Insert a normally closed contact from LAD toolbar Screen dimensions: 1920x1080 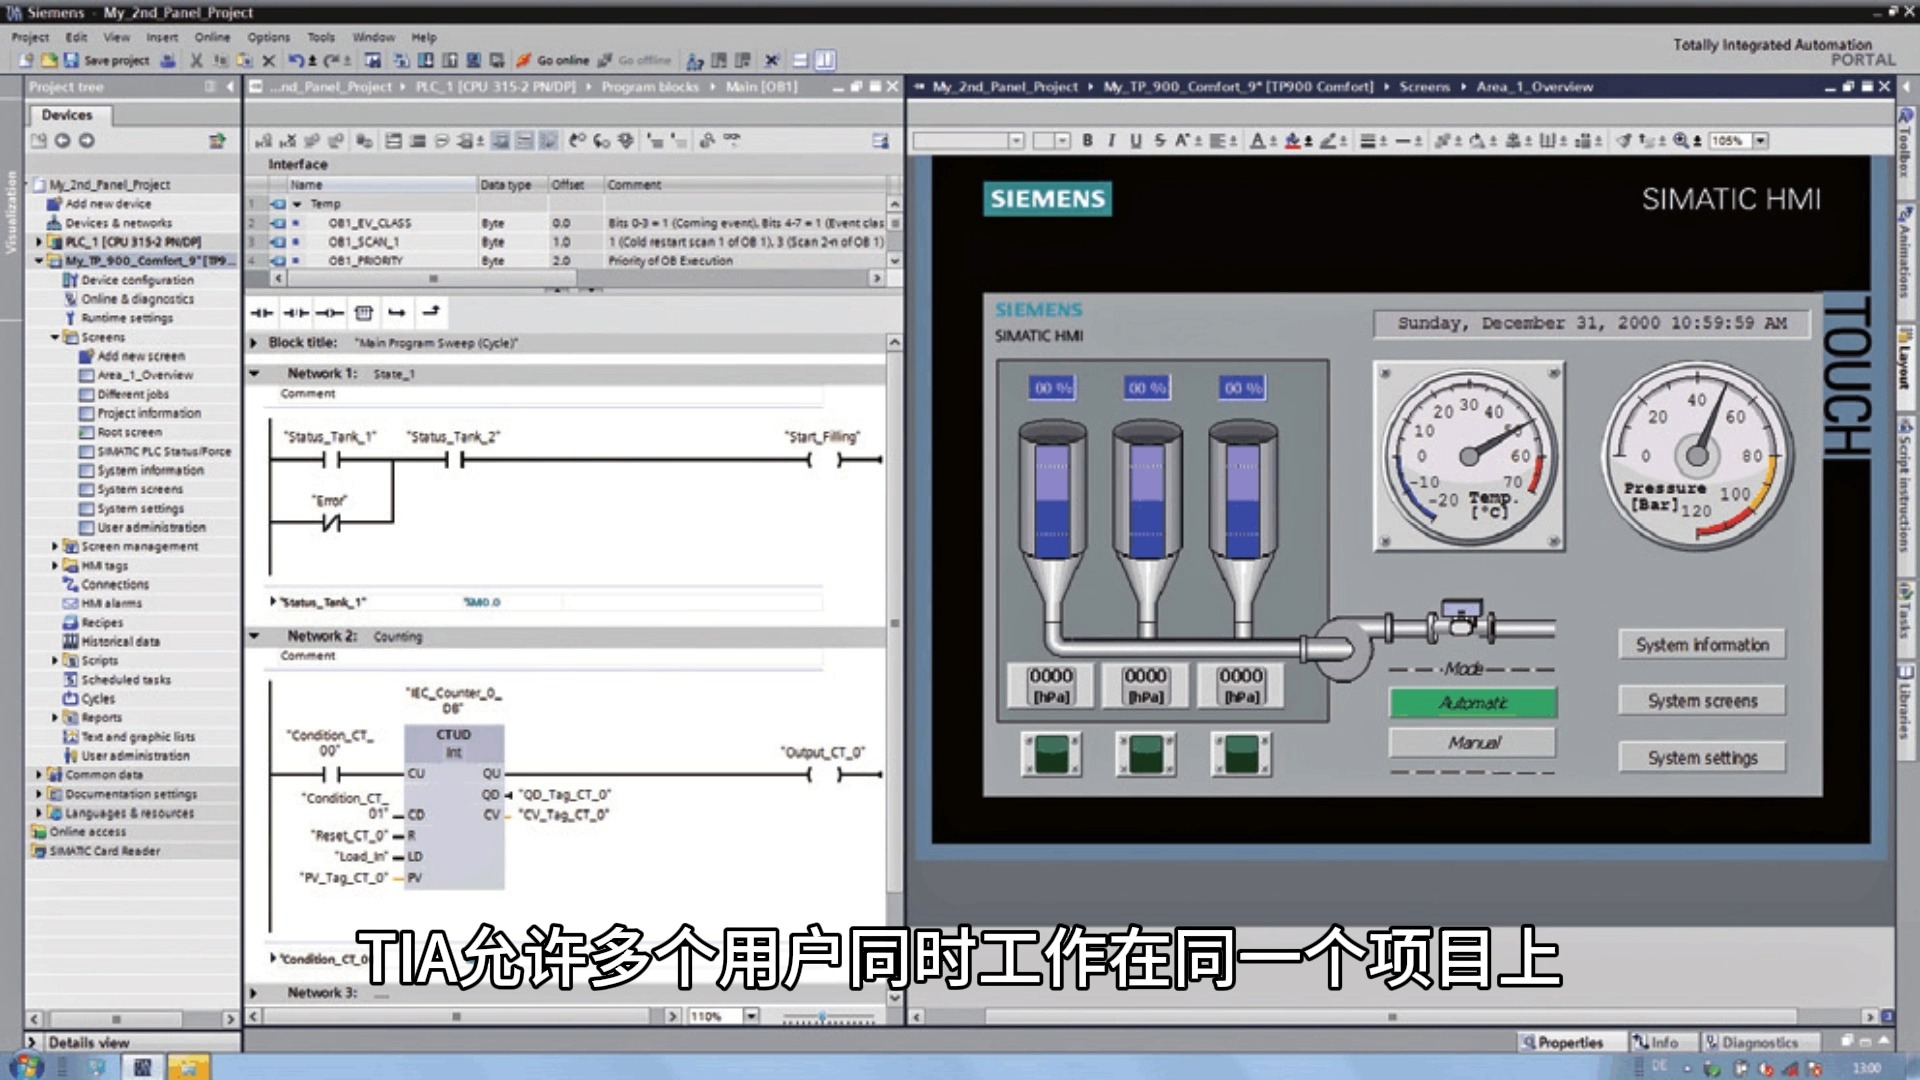(x=296, y=313)
